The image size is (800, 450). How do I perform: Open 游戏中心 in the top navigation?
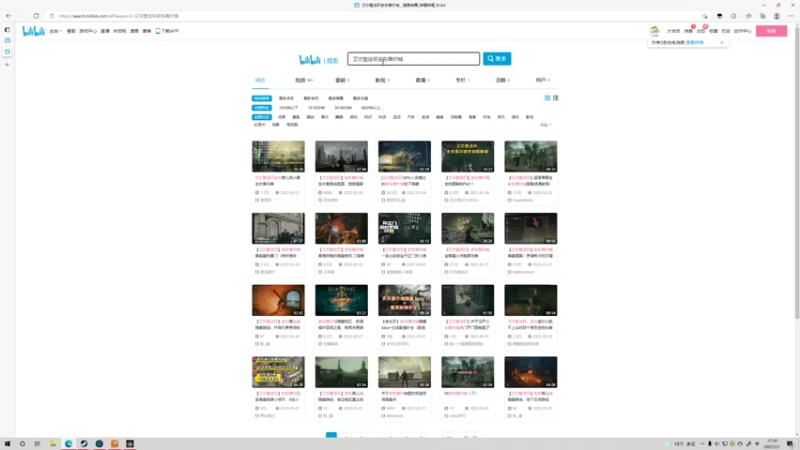(x=88, y=31)
